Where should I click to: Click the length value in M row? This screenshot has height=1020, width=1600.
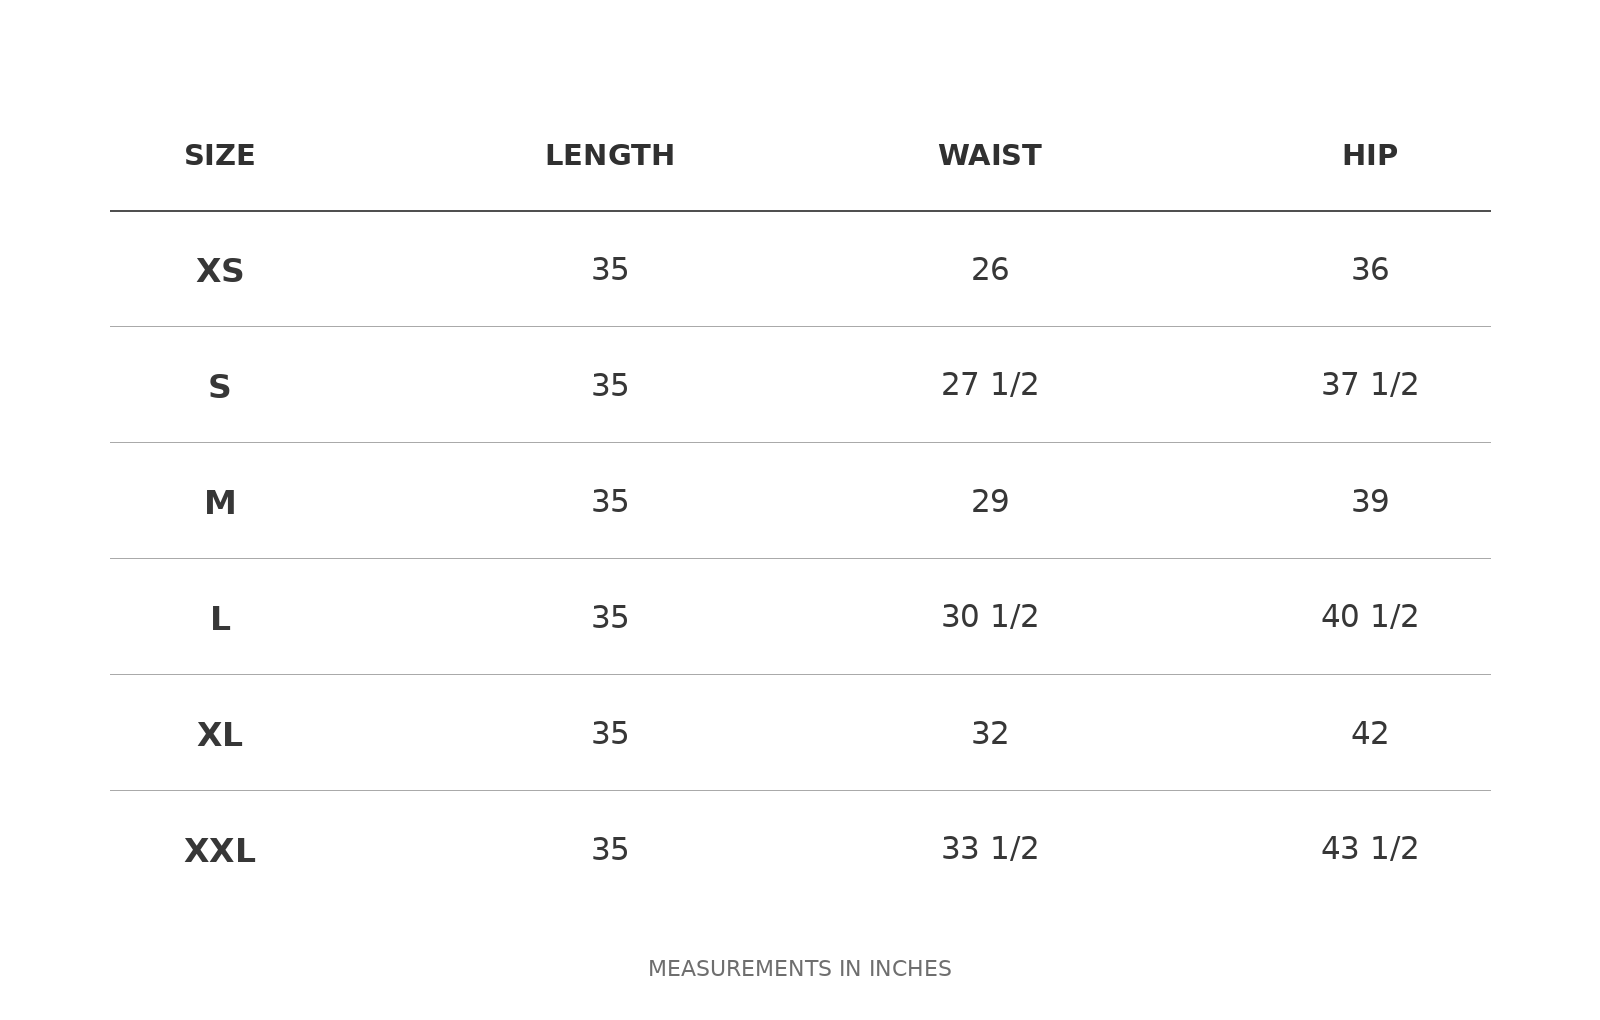pyautogui.click(x=610, y=502)
